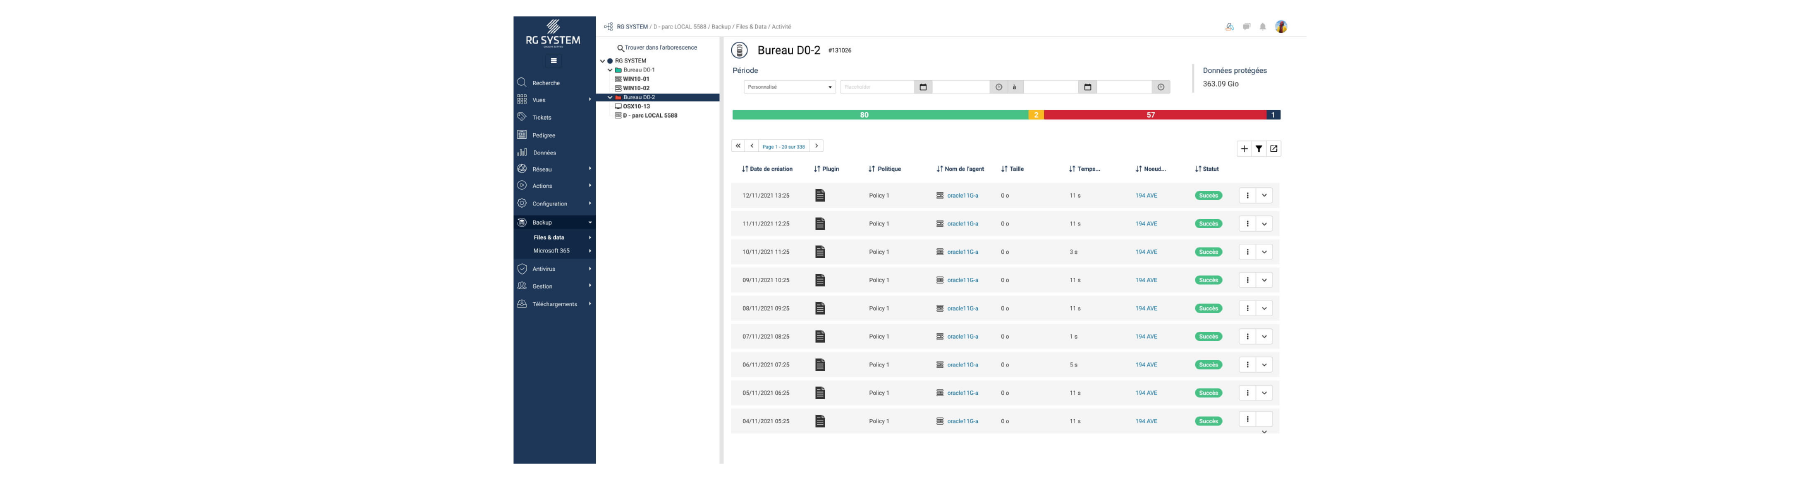Click the red 57 segment of status bar

point(1150,115)
